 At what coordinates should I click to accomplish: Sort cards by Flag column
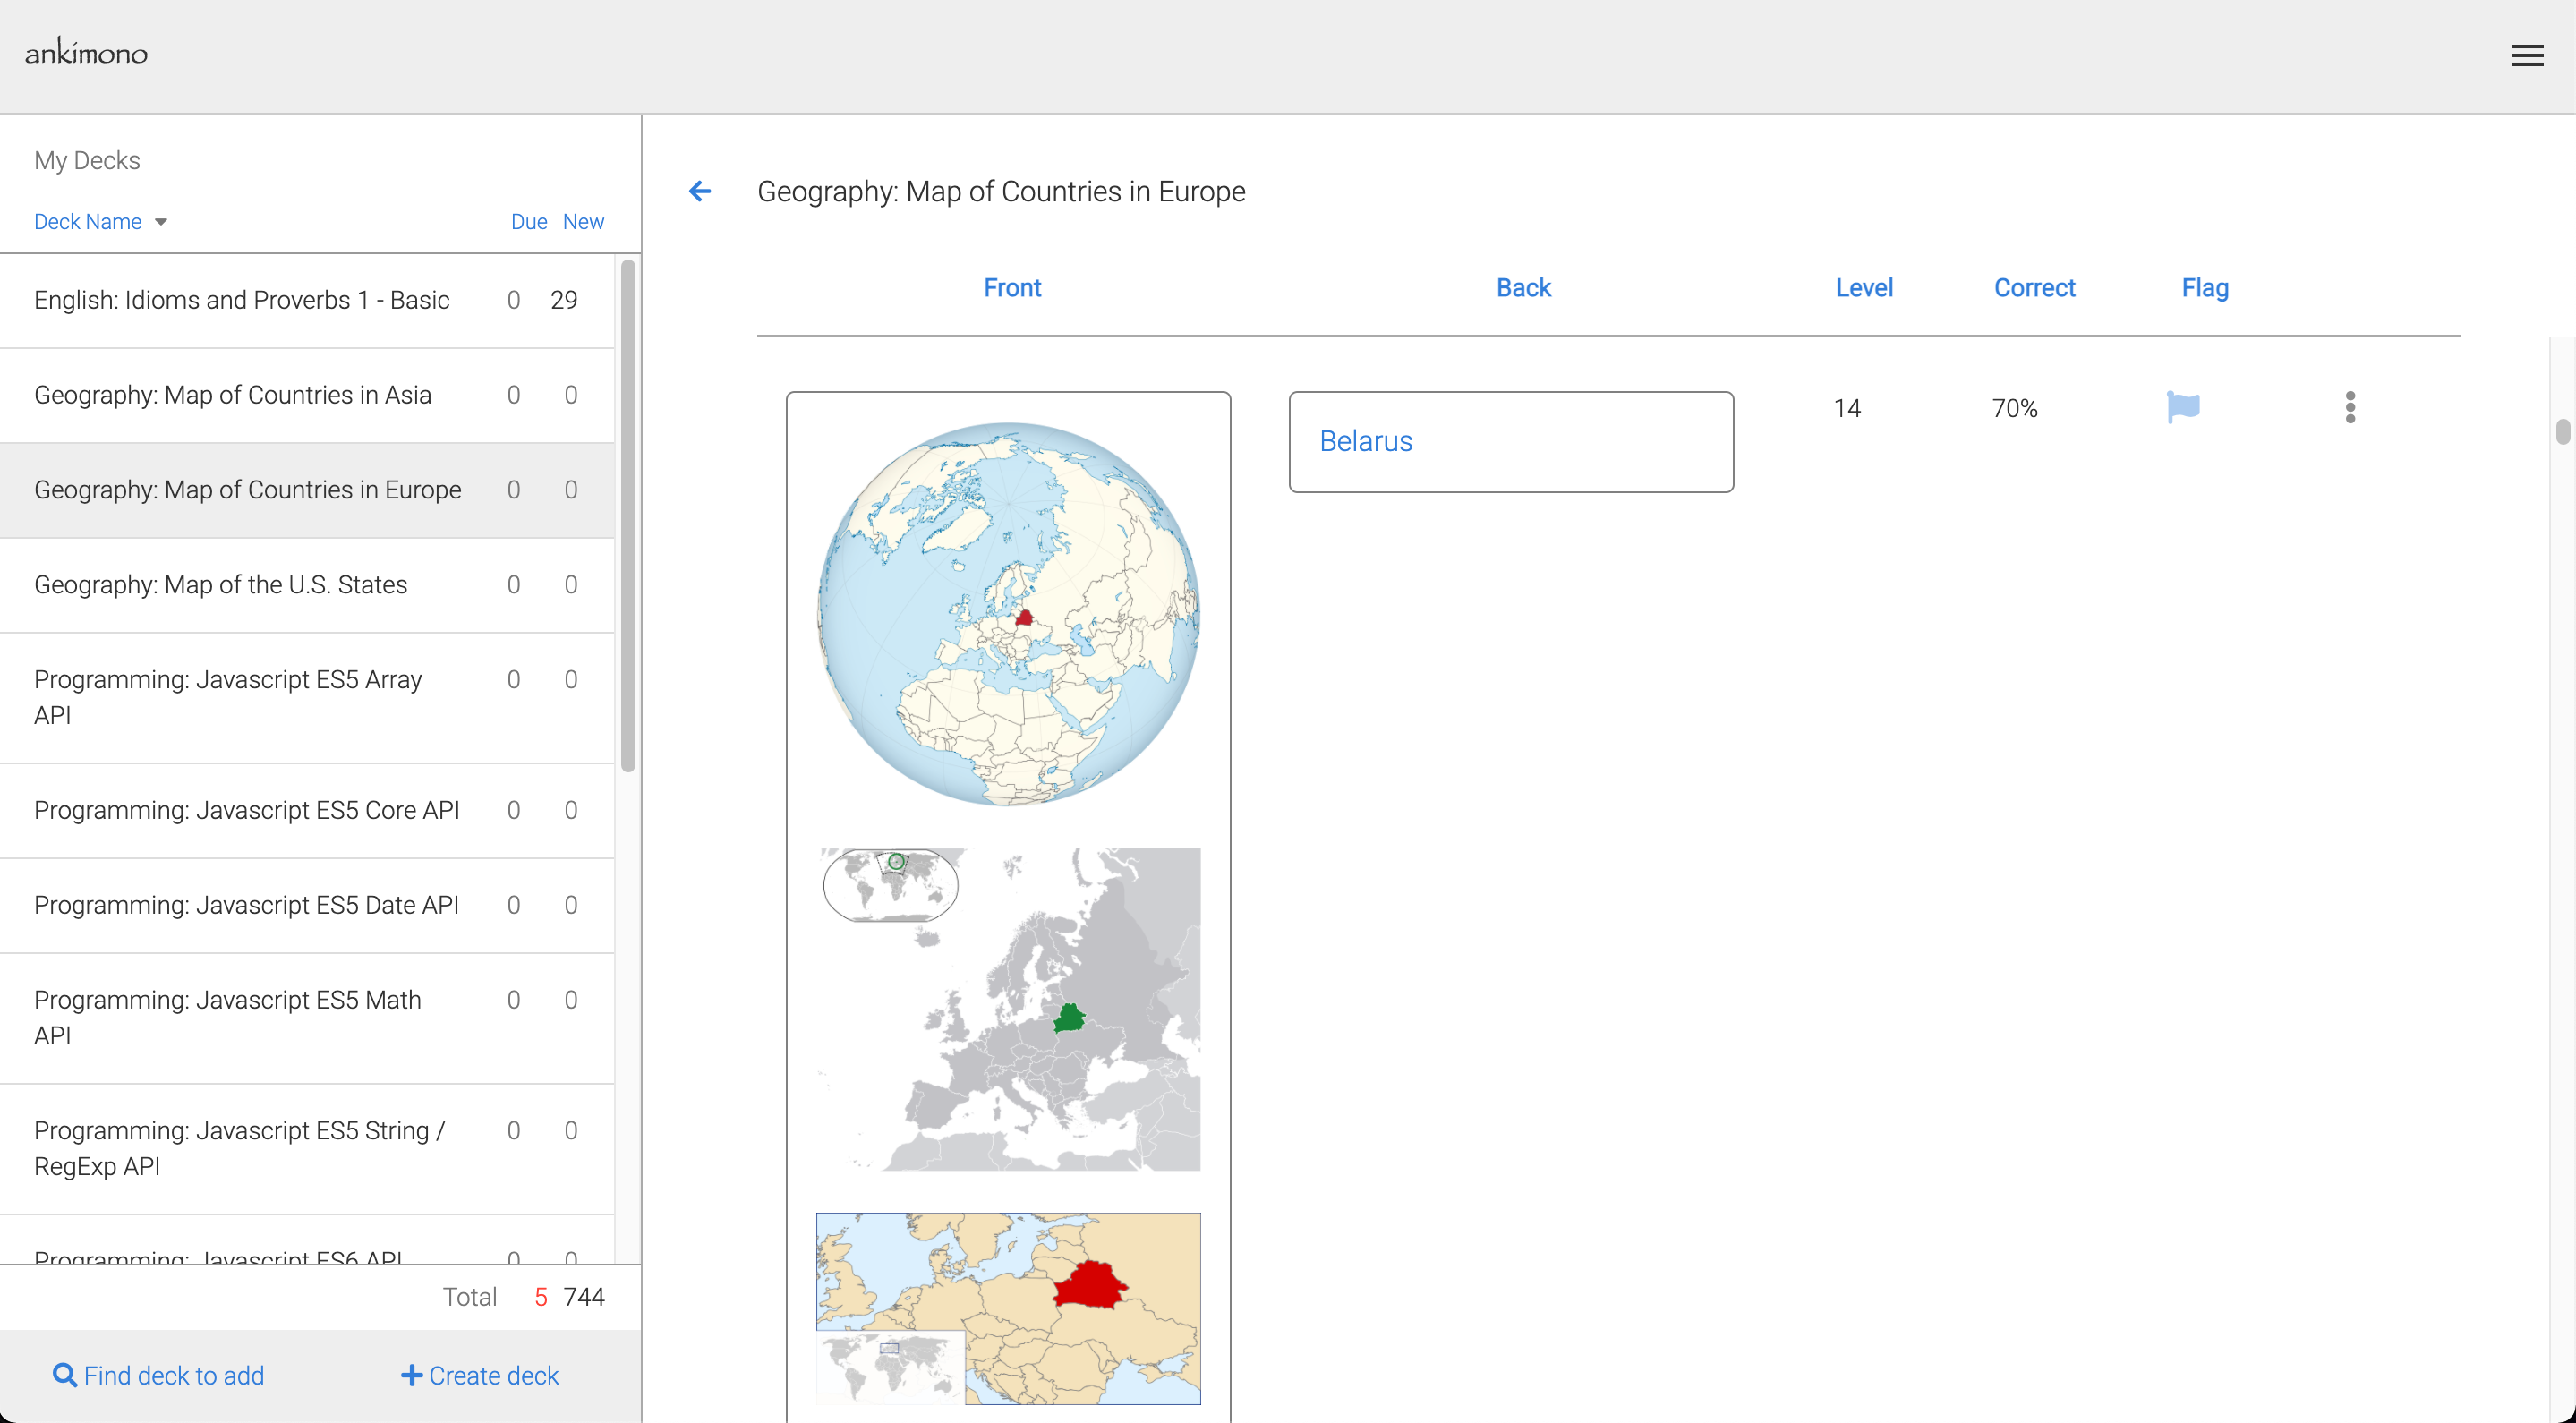click(2204, 288)
